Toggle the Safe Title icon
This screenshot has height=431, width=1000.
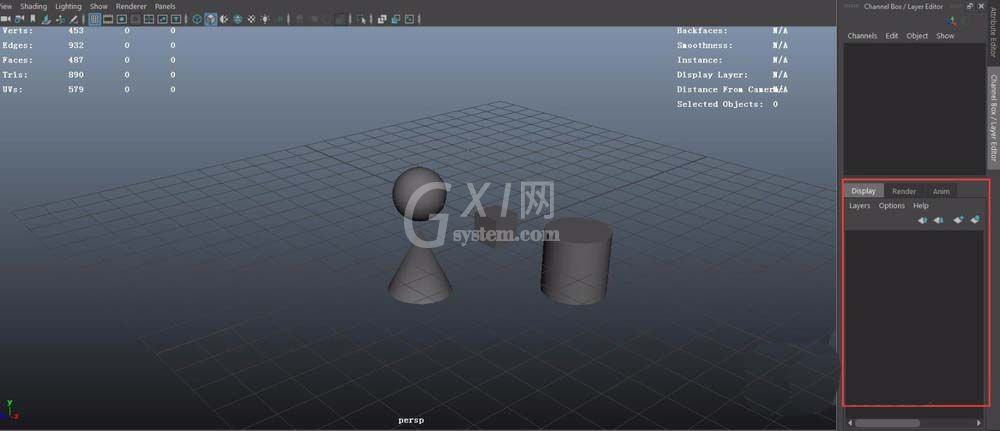click(176, 19)
